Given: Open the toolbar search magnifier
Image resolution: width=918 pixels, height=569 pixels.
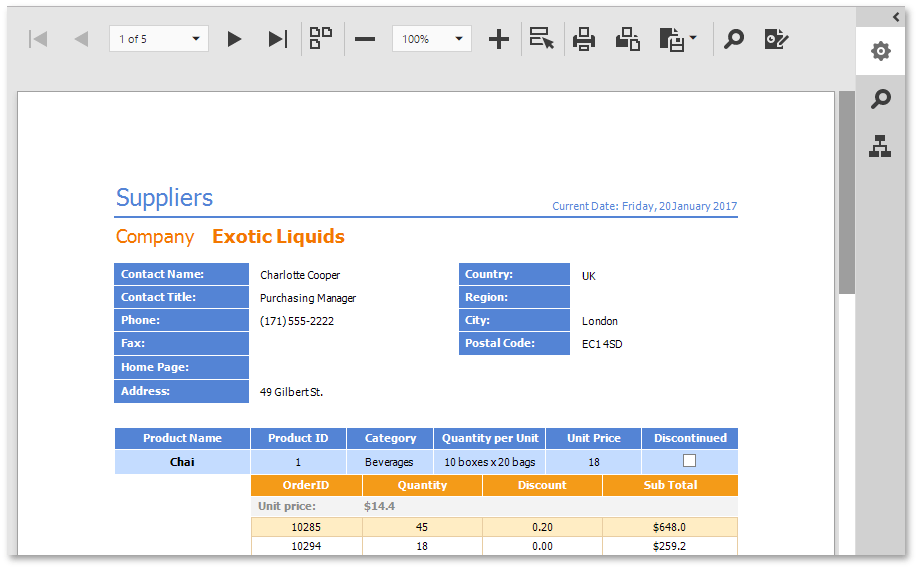Looking at the screenshot, I should click(x=734, y=39).
